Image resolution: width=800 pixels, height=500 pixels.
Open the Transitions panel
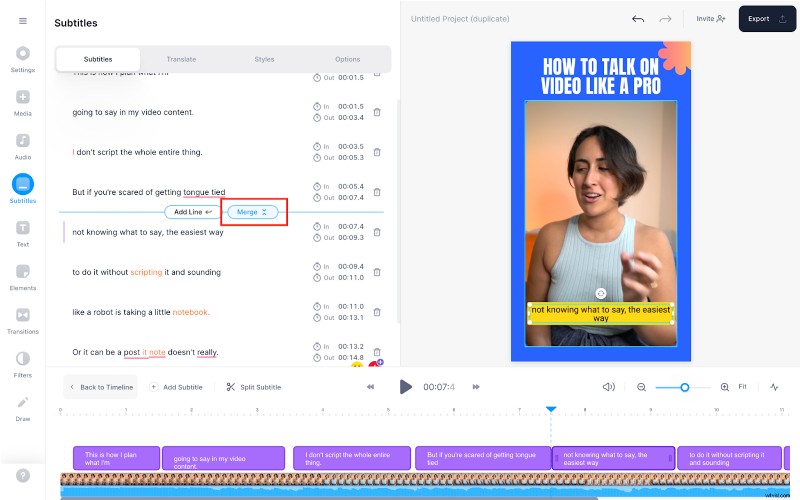(23, 320)
